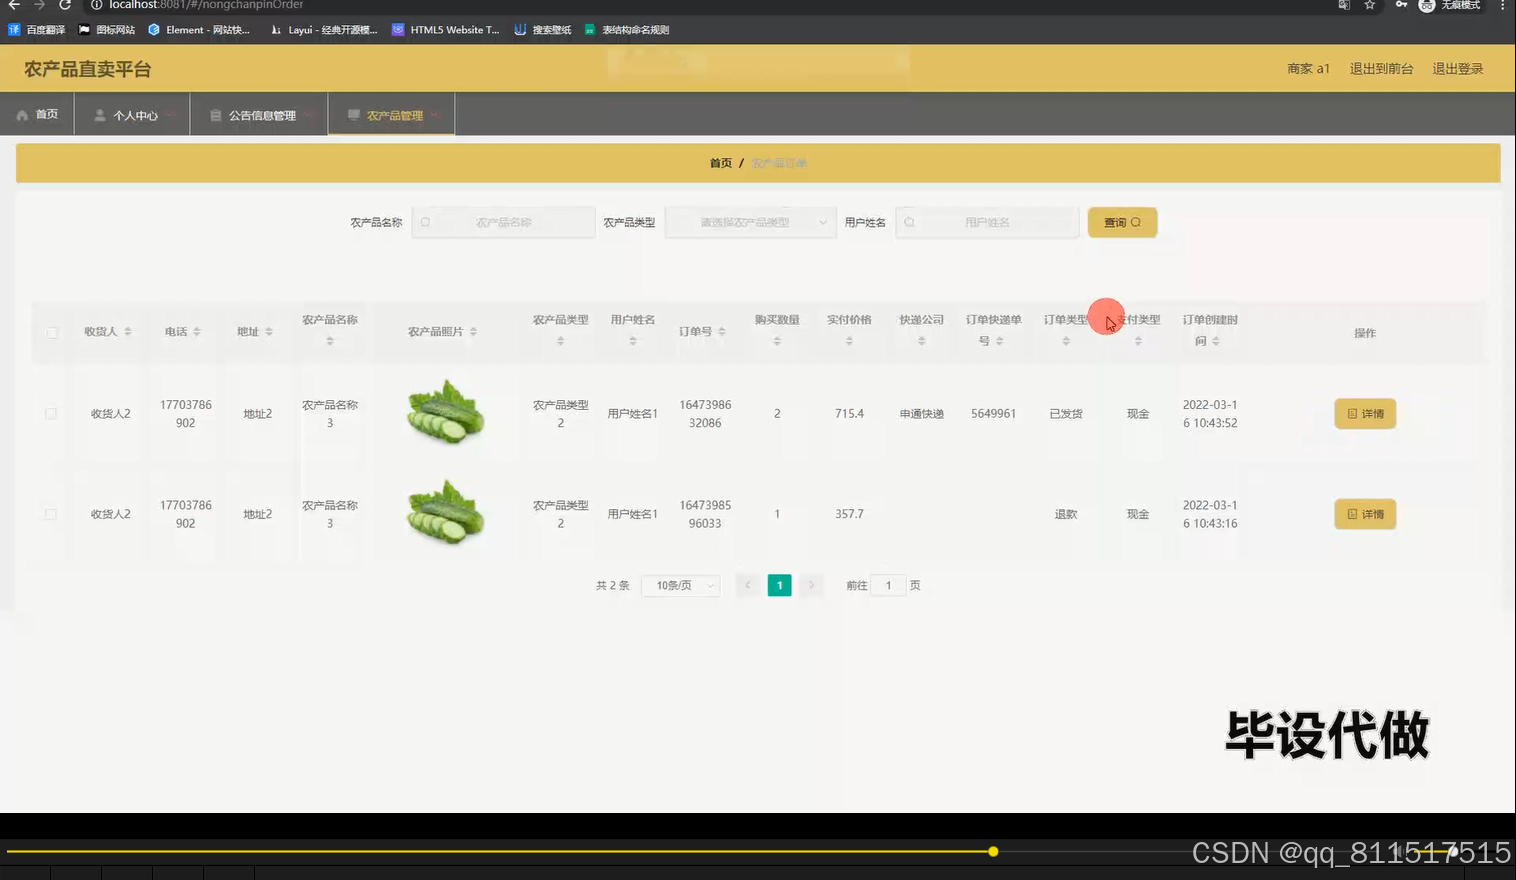This screenshot has height=880, width=1516.
Task: Click the 退款 order type cell
Action: pyautogui.click(x=1066, y=514)
